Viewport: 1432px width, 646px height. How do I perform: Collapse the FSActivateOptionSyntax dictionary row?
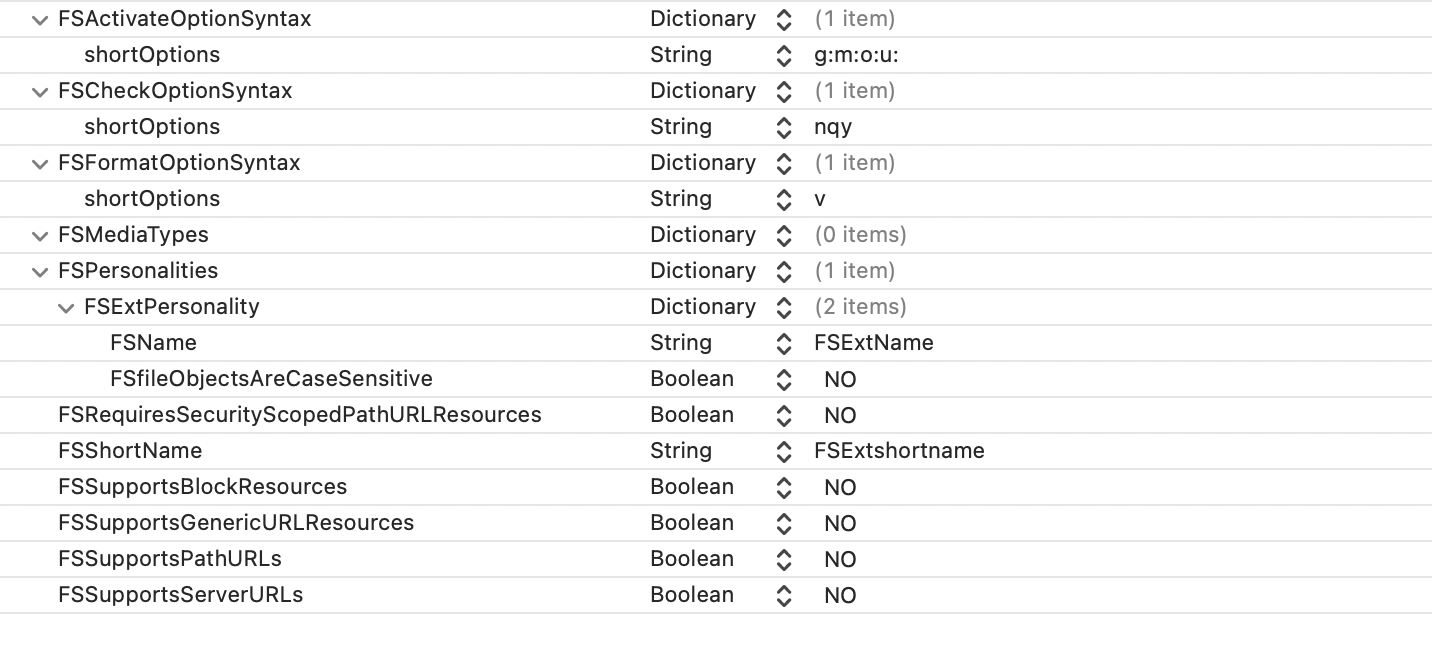coord(40,20)
